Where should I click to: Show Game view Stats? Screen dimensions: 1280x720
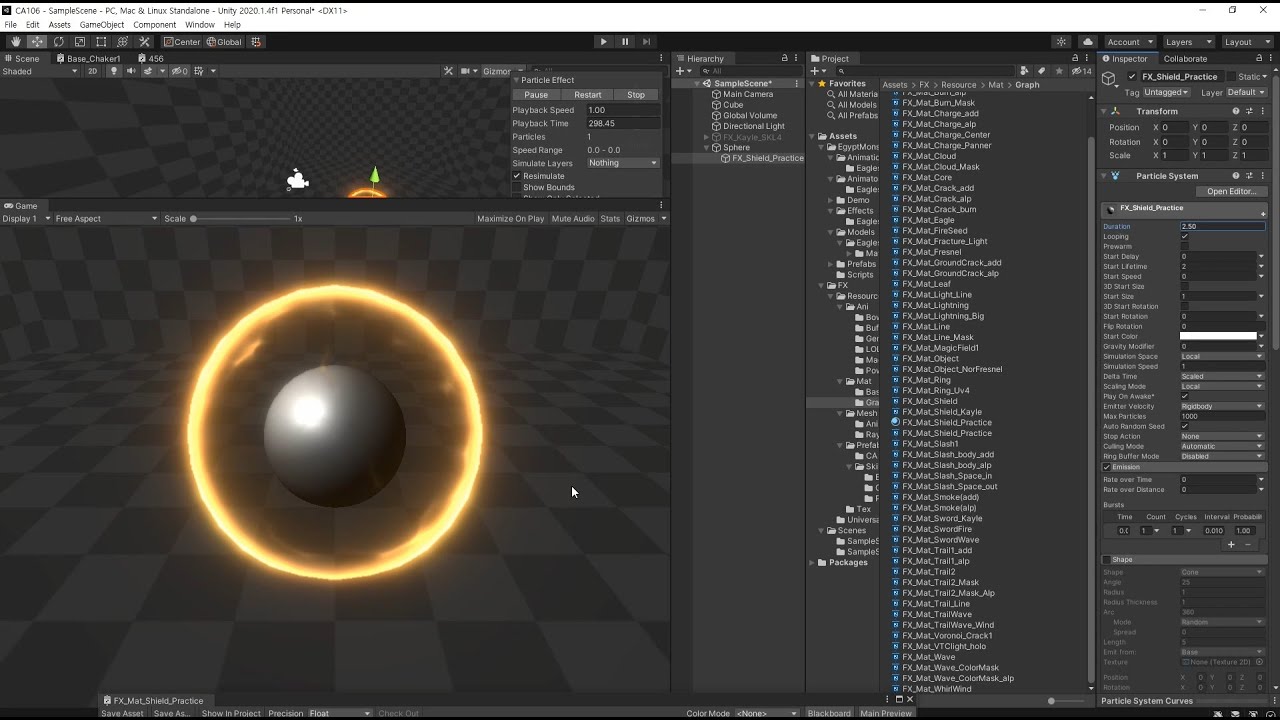pyautogui.click(x=610, y=219)
